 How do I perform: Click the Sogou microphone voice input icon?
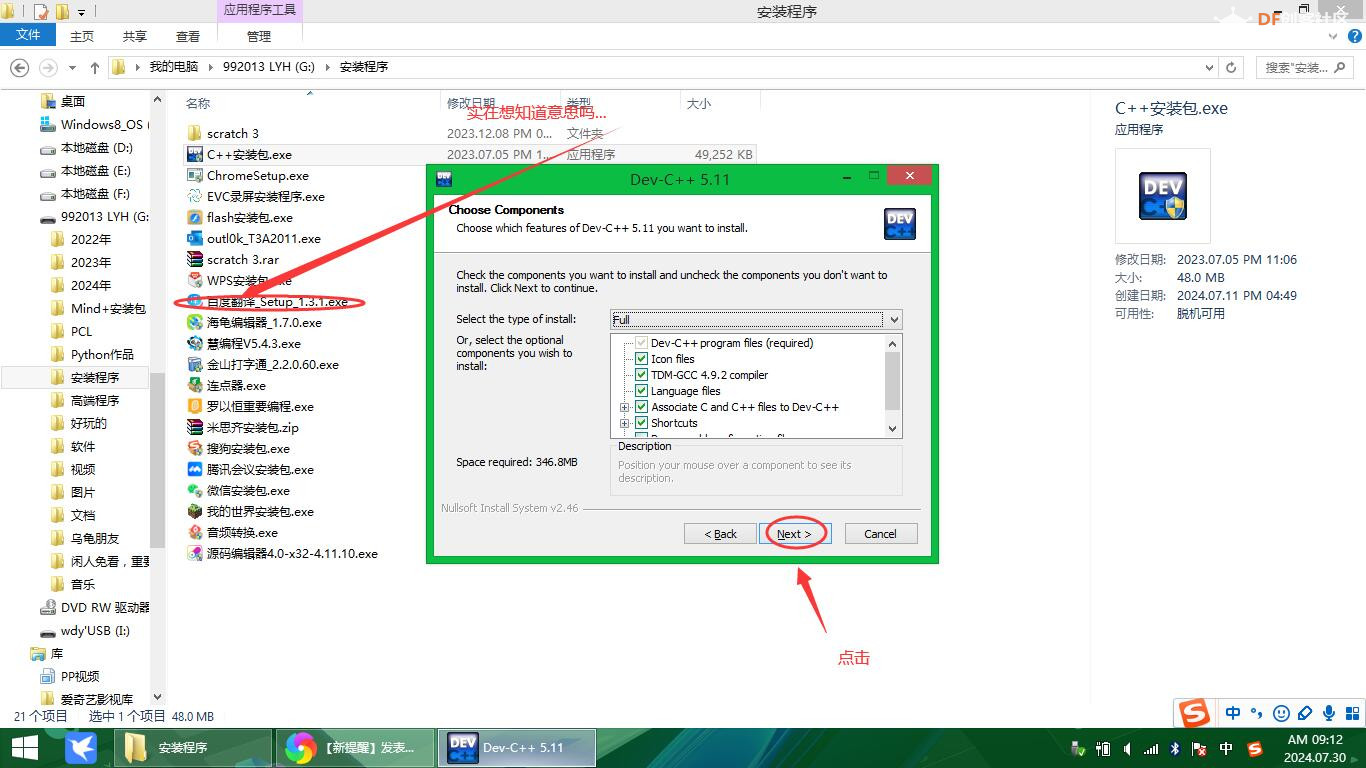[x=1329, y=713]
